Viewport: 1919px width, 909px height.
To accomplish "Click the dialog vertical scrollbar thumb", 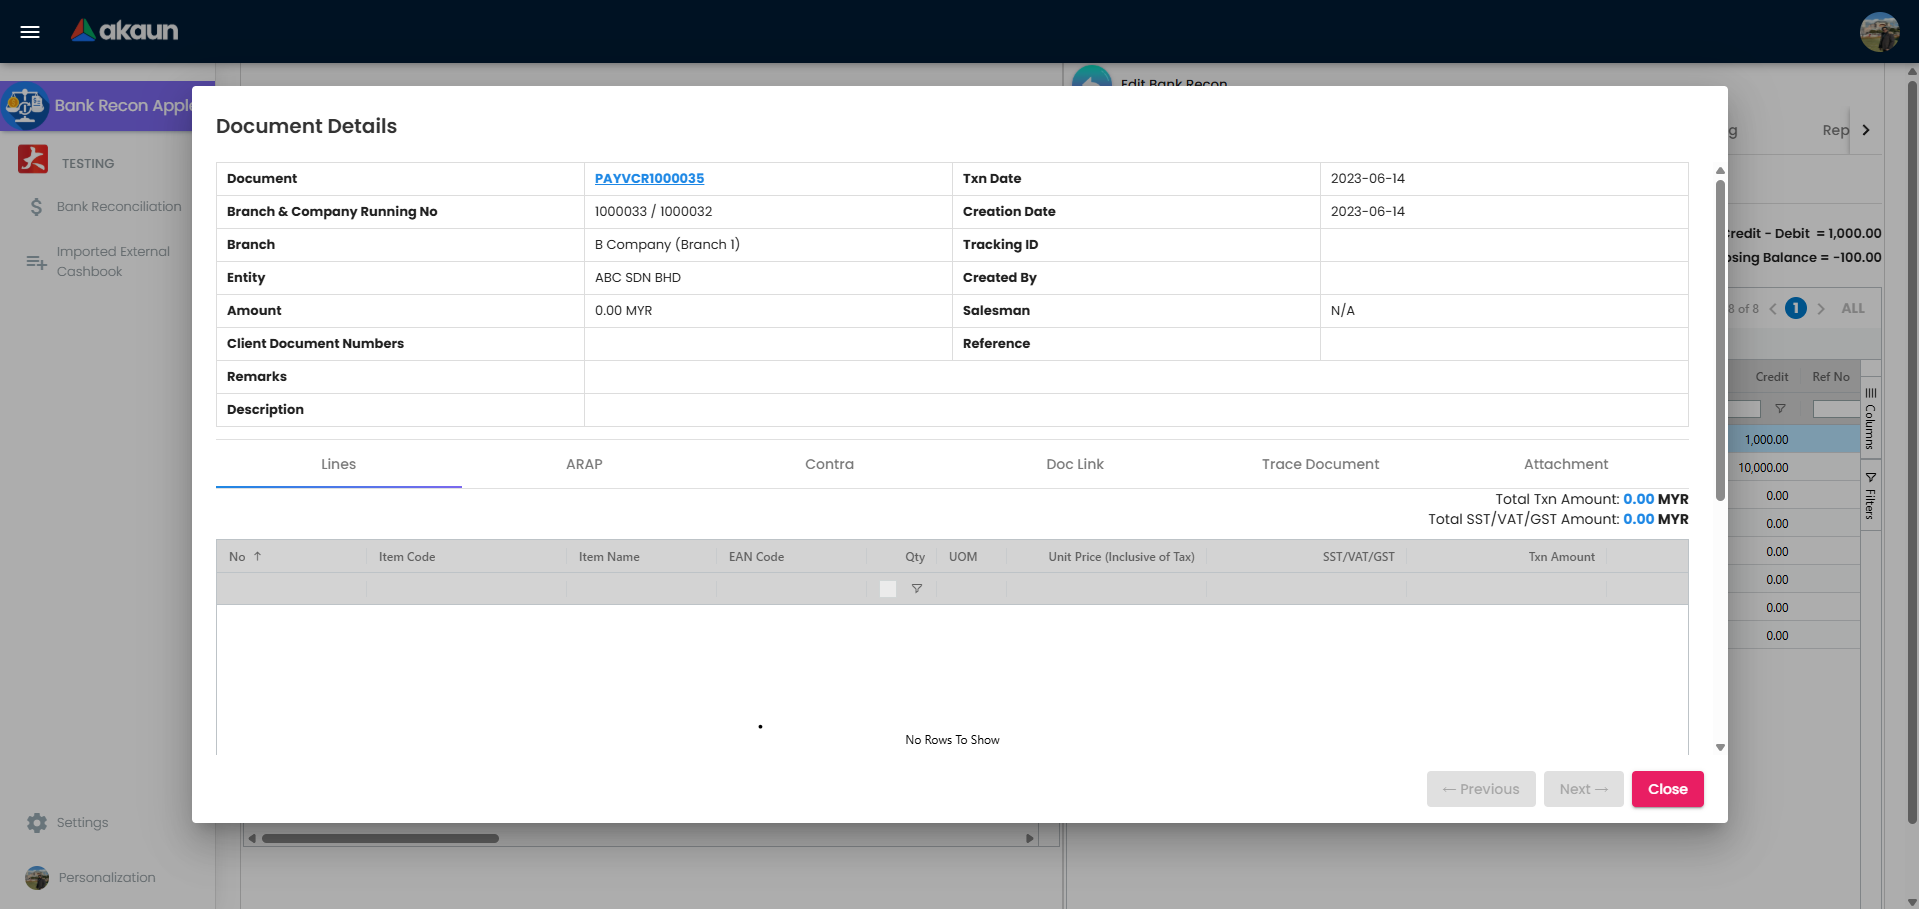I will point(1720,340).
